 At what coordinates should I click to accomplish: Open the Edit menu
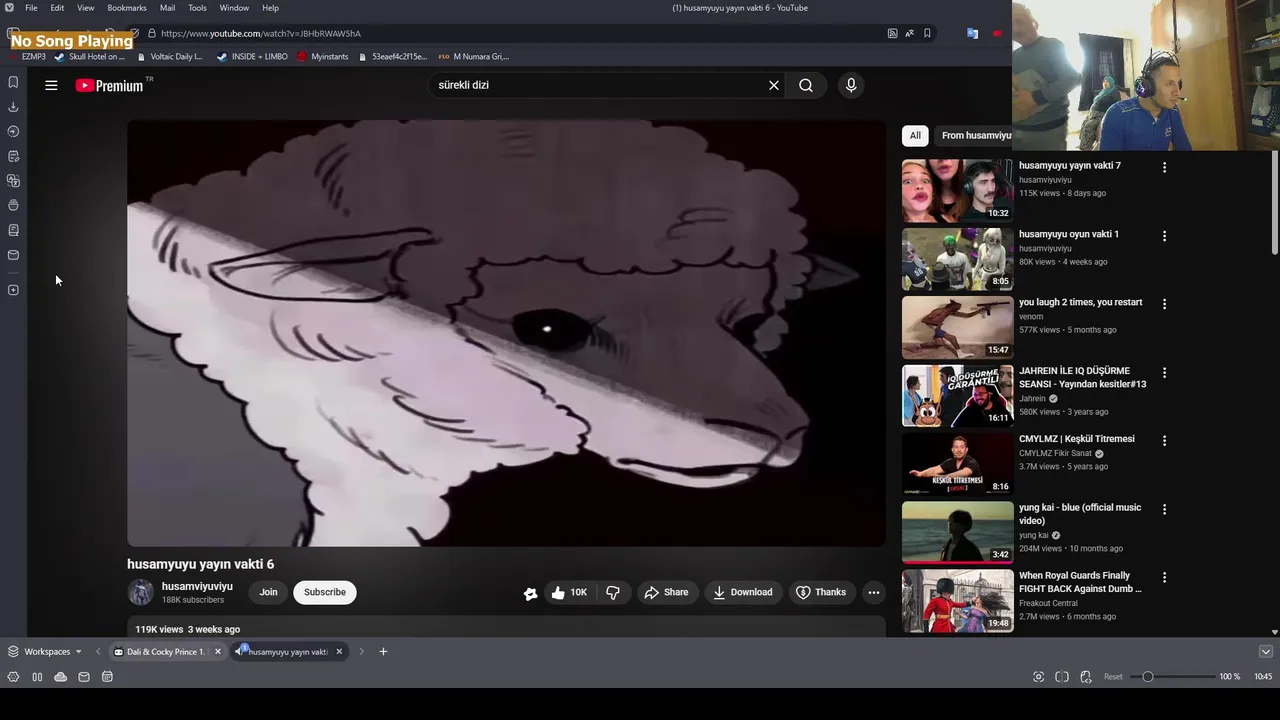pyautogui.click(x=57, y=8)
